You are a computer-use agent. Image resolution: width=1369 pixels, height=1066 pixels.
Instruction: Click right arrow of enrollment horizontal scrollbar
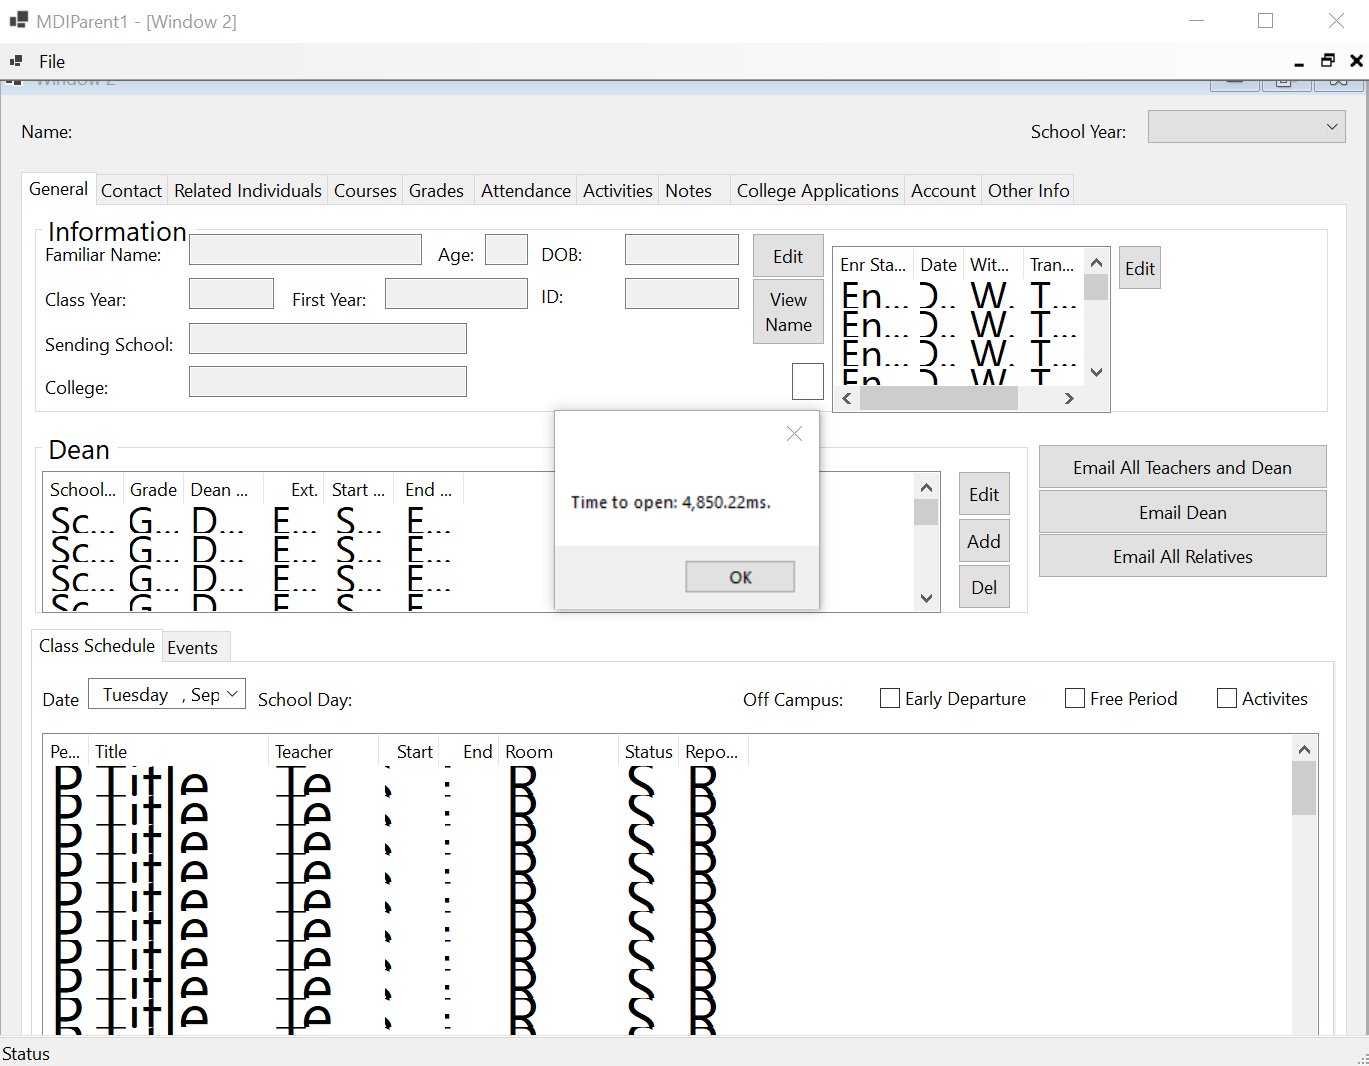click(1069, 398)
